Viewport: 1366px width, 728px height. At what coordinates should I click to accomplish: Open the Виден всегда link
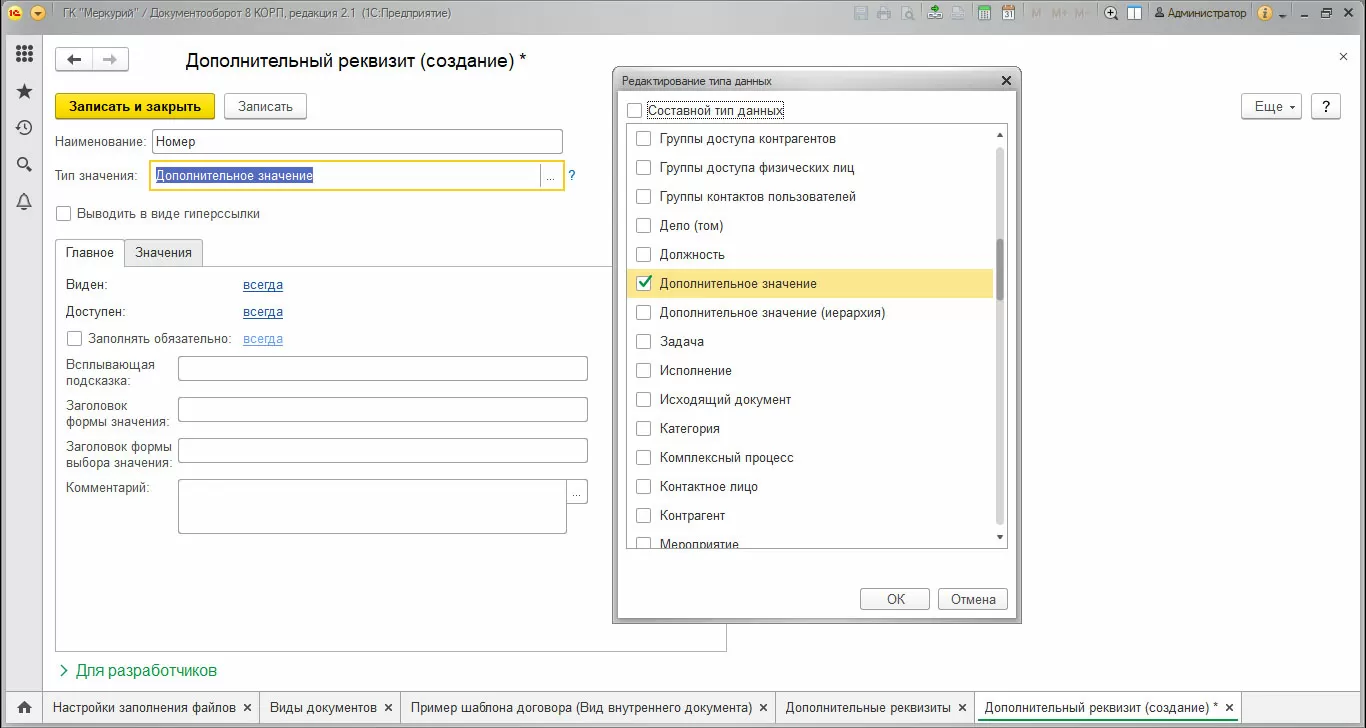point(263,285)
